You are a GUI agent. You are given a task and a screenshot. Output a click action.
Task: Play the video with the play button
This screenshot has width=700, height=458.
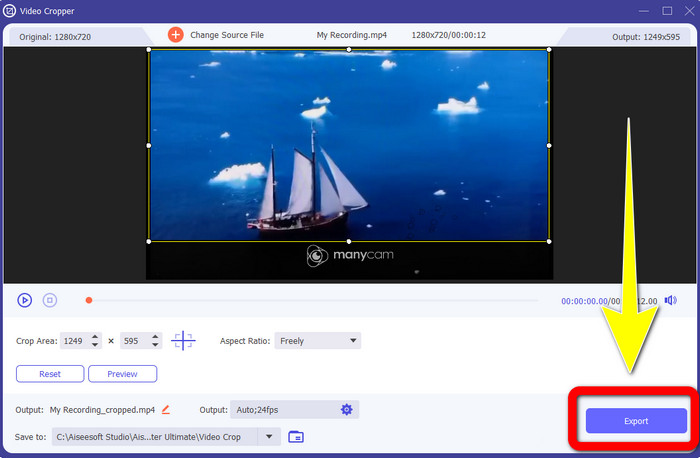(25, 300)
